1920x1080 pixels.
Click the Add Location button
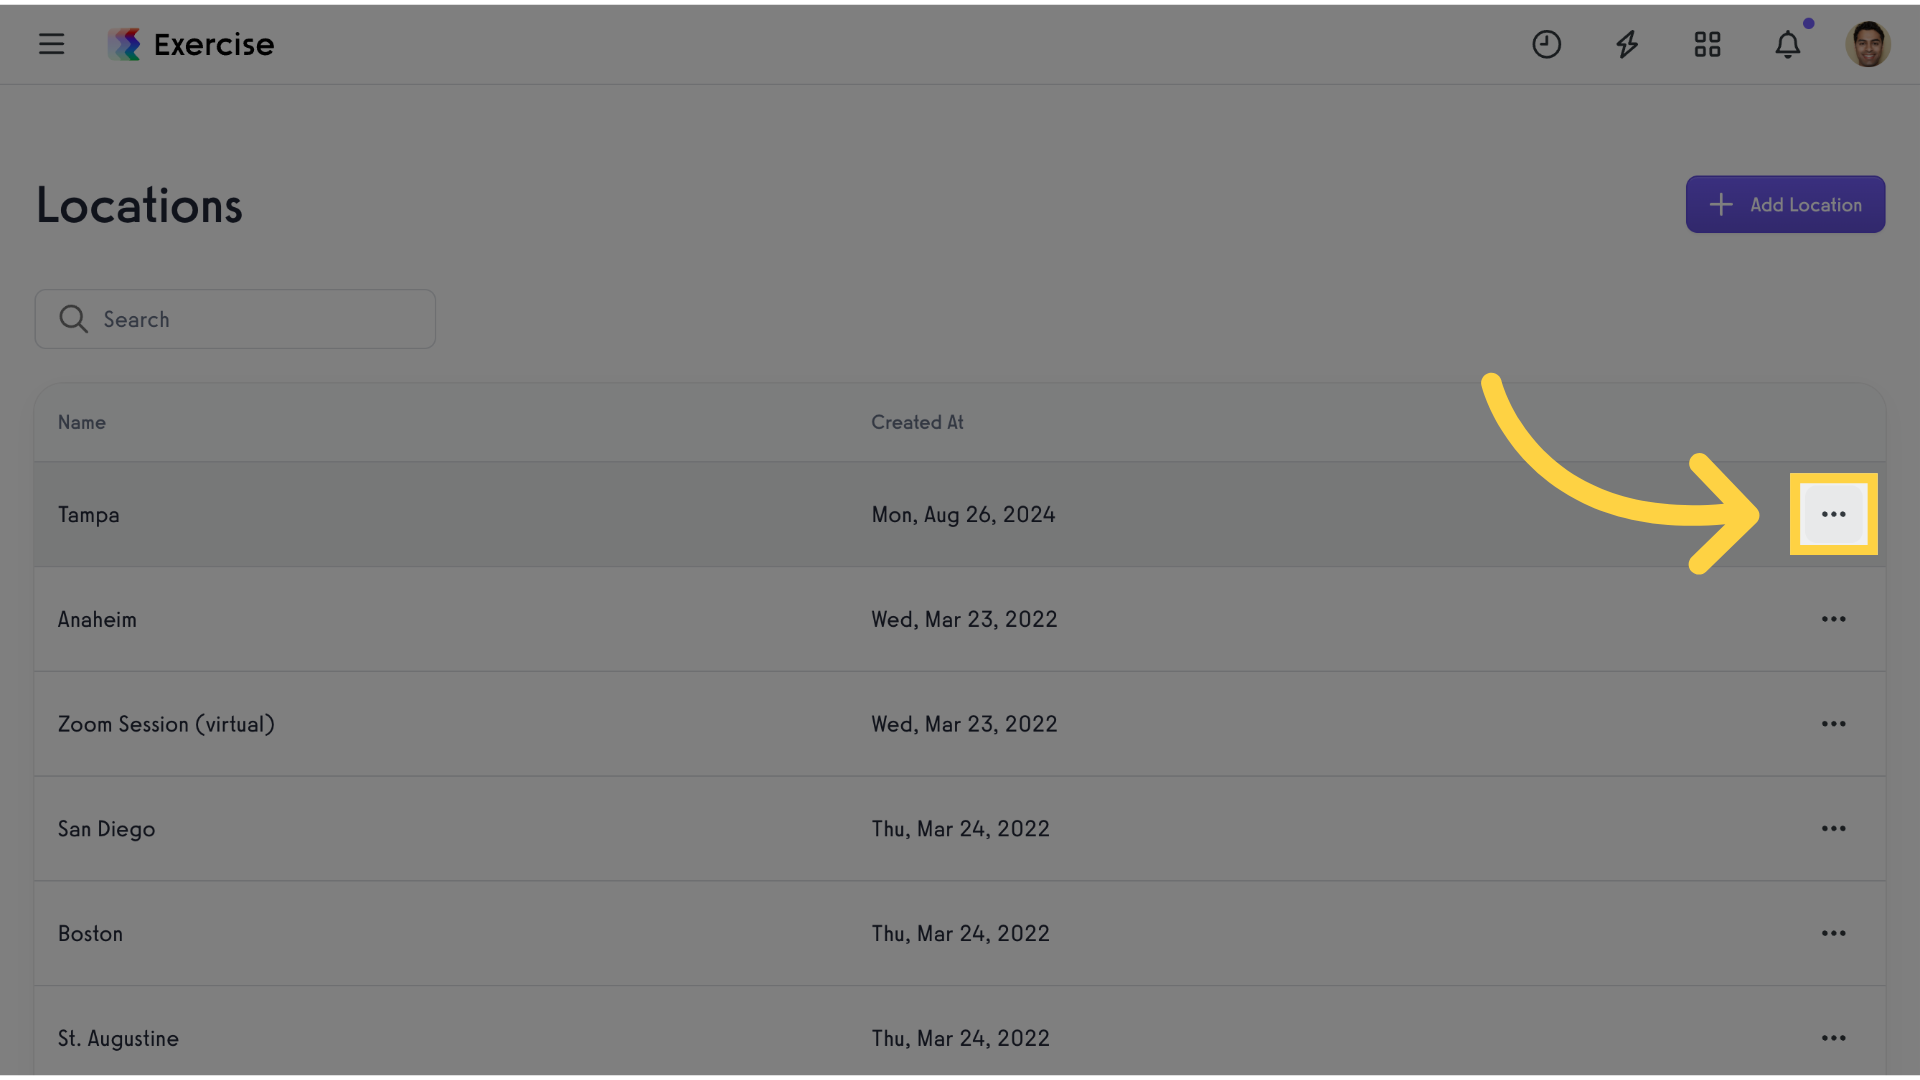pyautogui.click(x=1785, y=204)
